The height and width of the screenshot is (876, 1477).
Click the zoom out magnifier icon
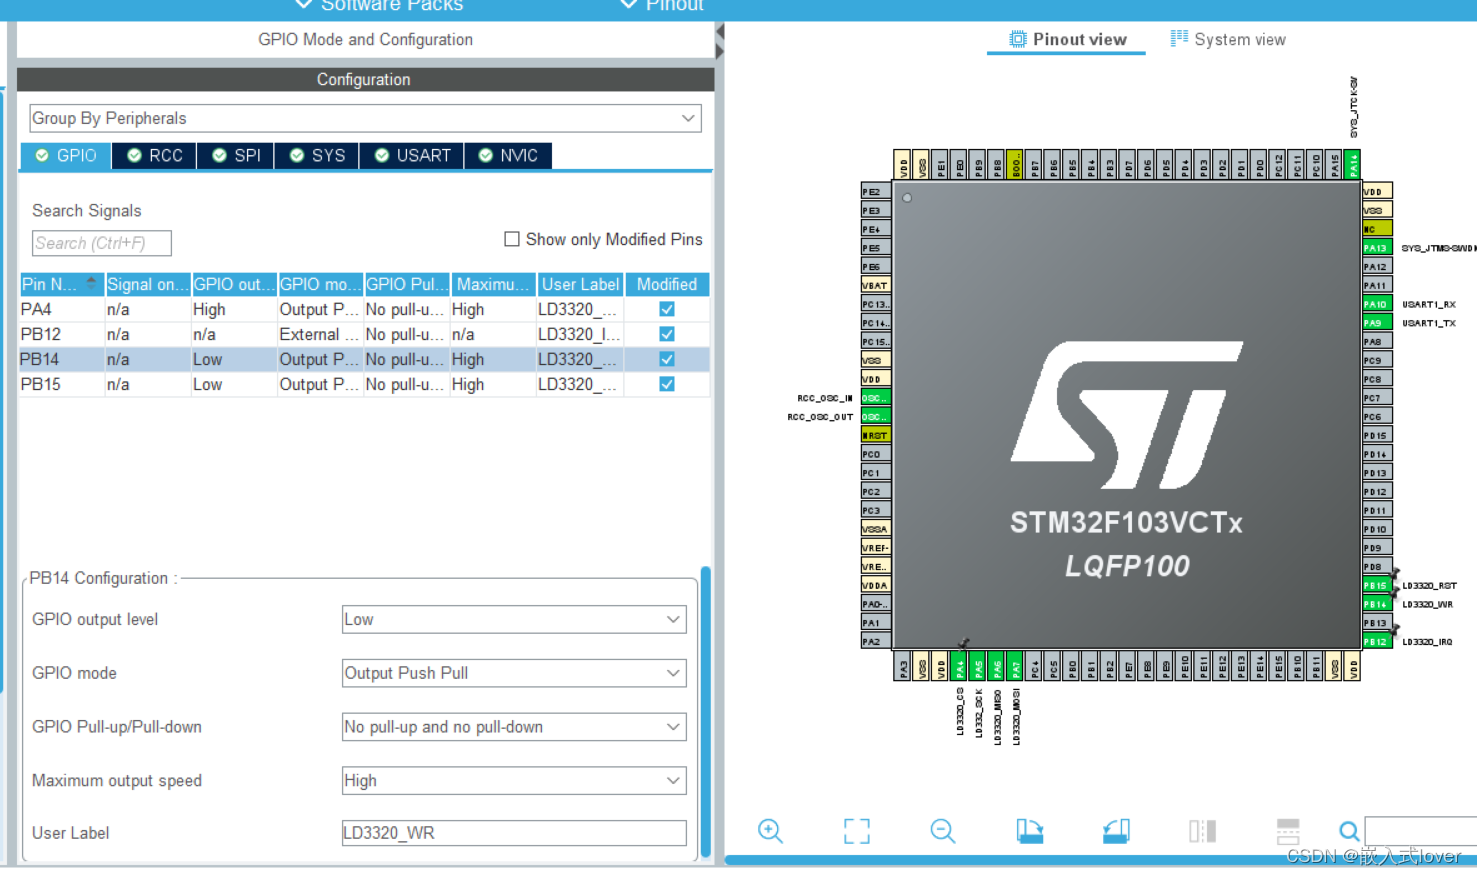click(x=943, y=831)
